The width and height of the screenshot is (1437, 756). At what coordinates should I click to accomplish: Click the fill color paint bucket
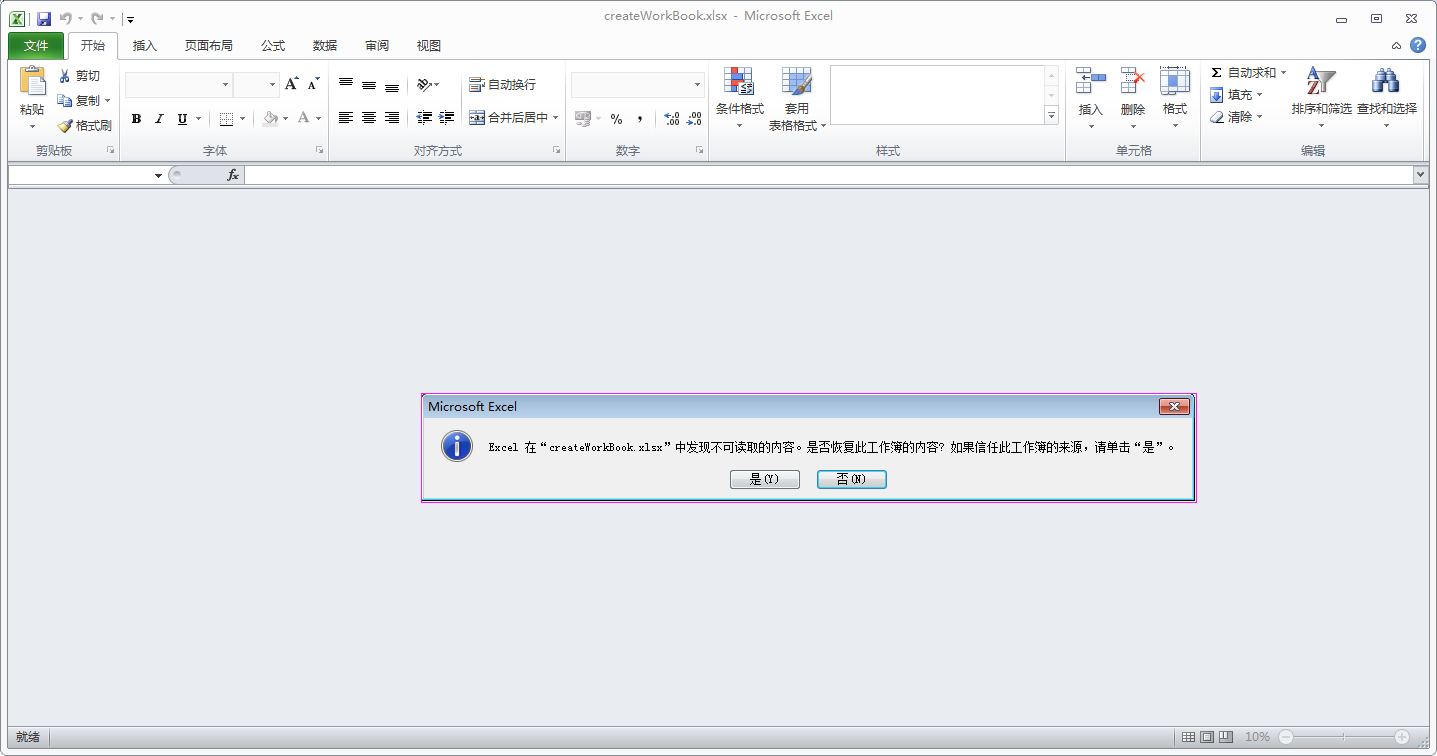coord(271,118)
